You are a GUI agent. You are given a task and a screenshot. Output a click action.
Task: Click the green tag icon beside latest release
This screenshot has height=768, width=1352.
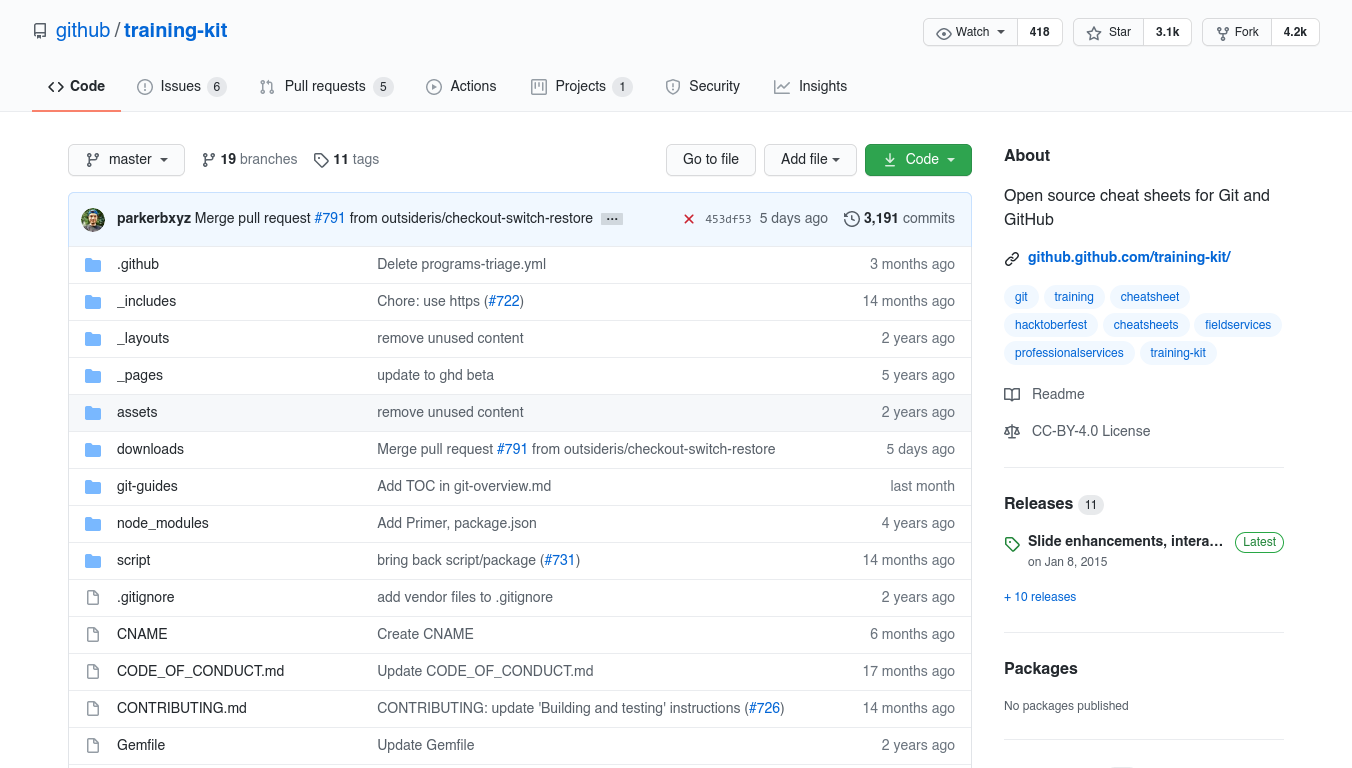coord(1012,543)
